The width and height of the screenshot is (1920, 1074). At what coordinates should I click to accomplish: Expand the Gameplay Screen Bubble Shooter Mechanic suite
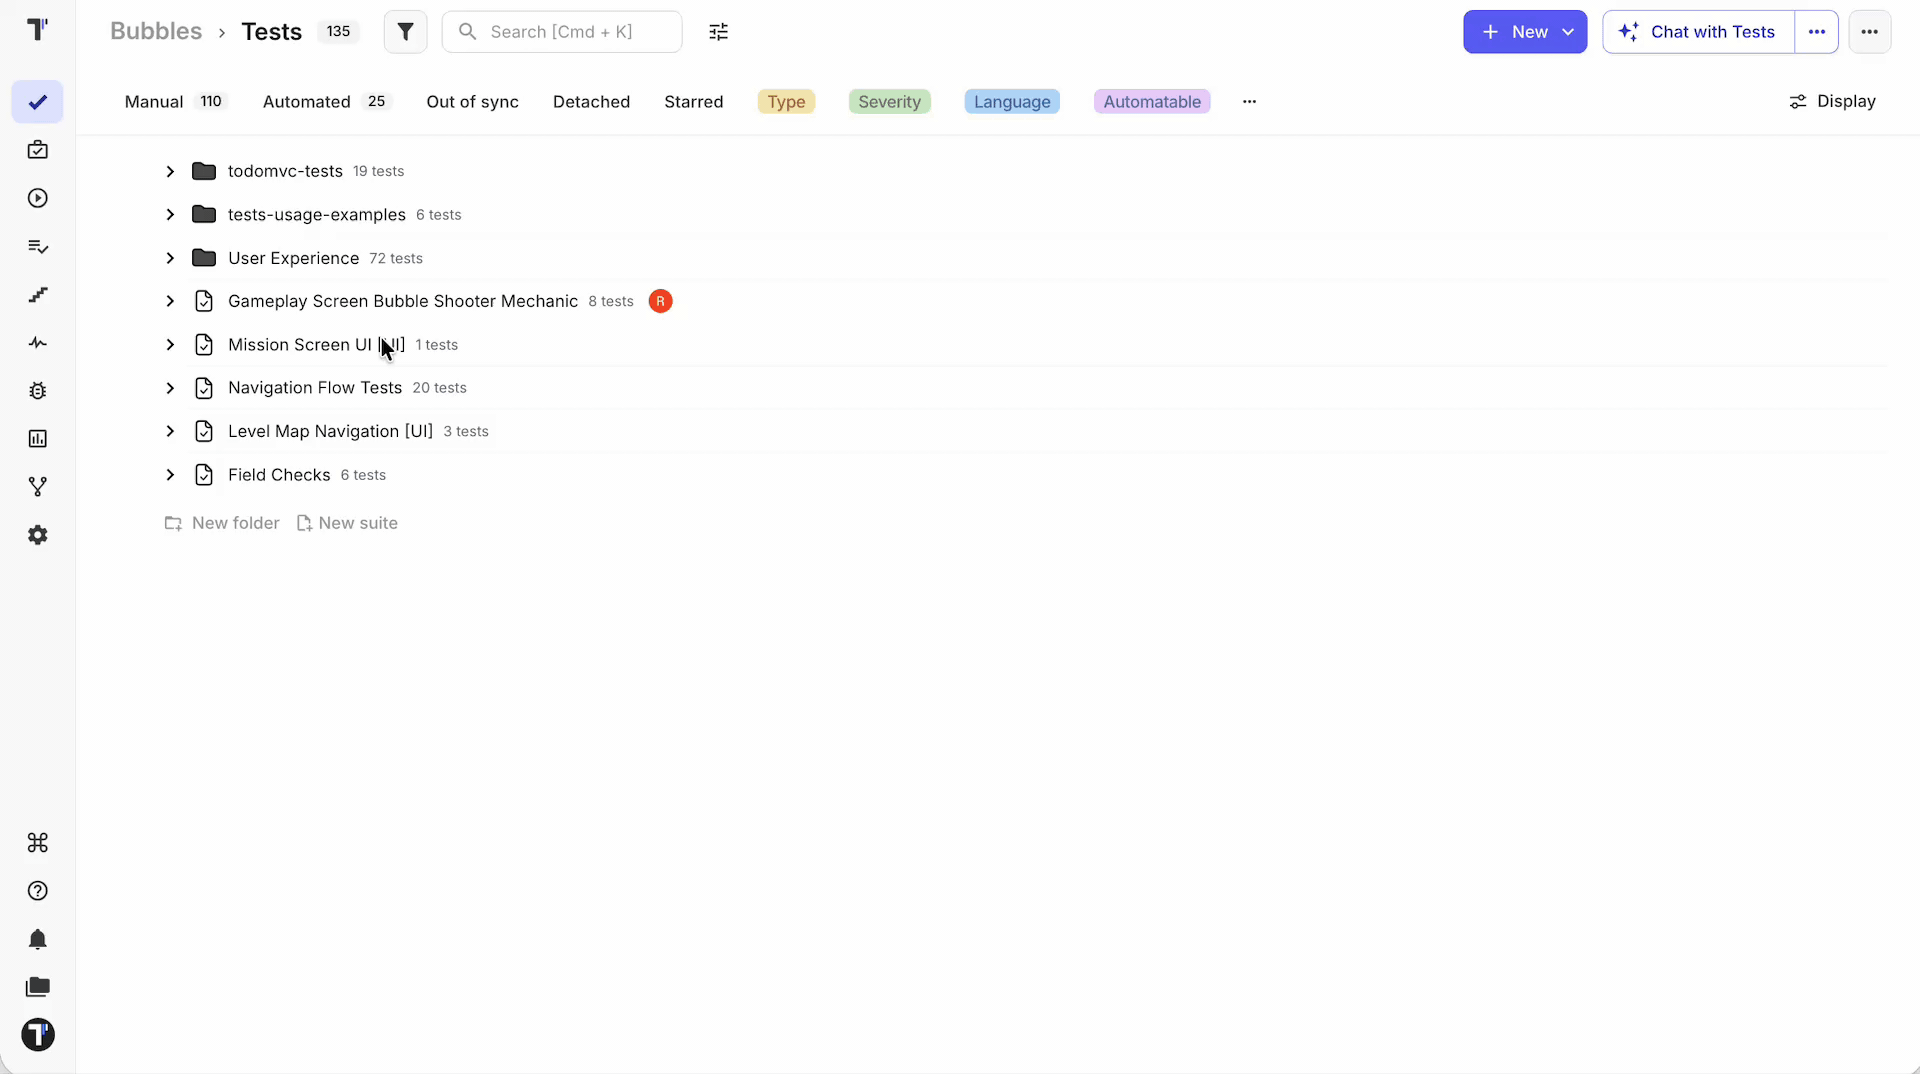(170, 301)
